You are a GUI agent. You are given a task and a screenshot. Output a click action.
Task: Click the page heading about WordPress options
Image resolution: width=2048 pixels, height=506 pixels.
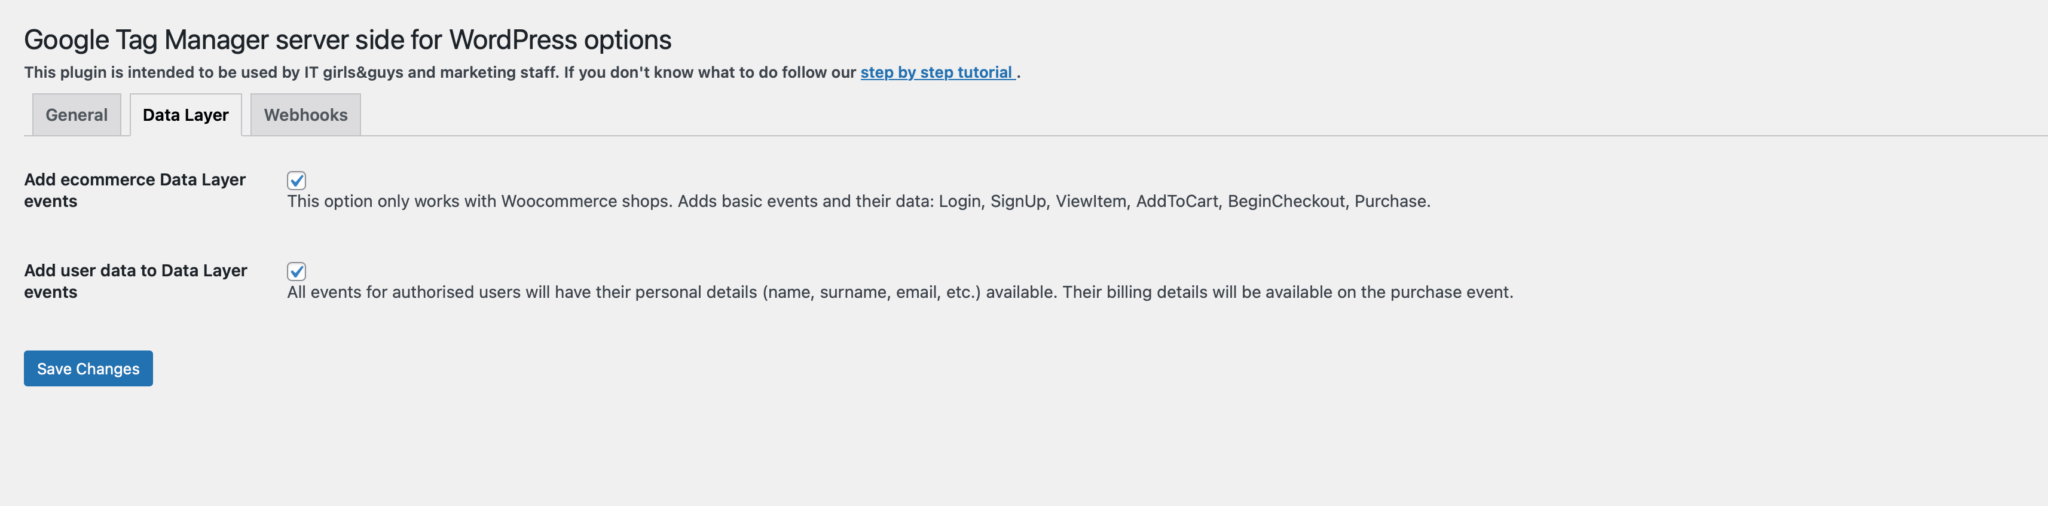pyautogui.click(x=347, y=39)
